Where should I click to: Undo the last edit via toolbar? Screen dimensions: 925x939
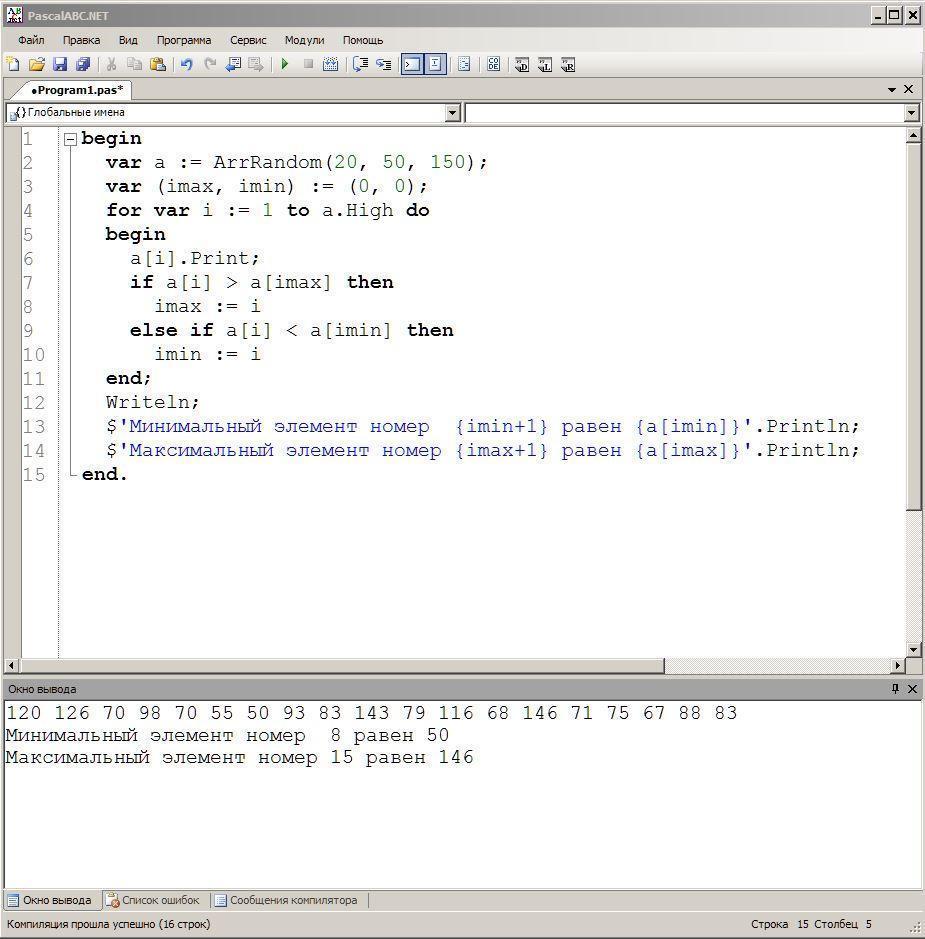coord(186,65)
